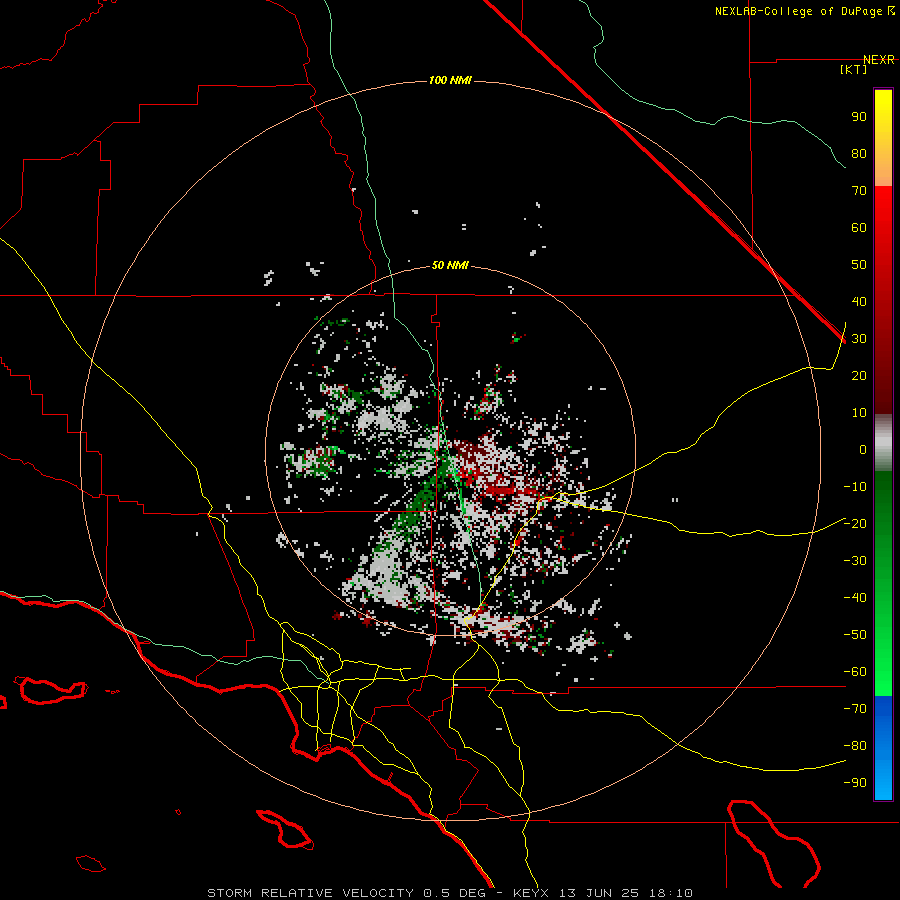Screen dimensions: 900x900
Task: Select the 70 value on velocity scale
Action: (859, 191)
